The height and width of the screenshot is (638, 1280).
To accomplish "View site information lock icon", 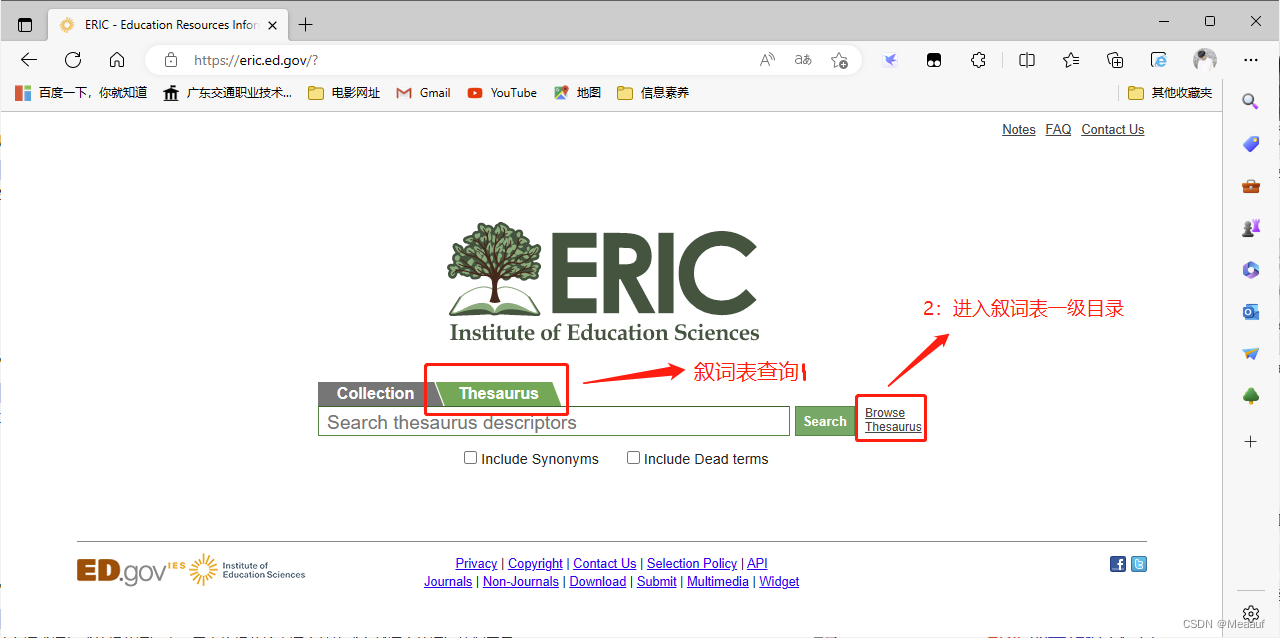I will pos(170,60).
